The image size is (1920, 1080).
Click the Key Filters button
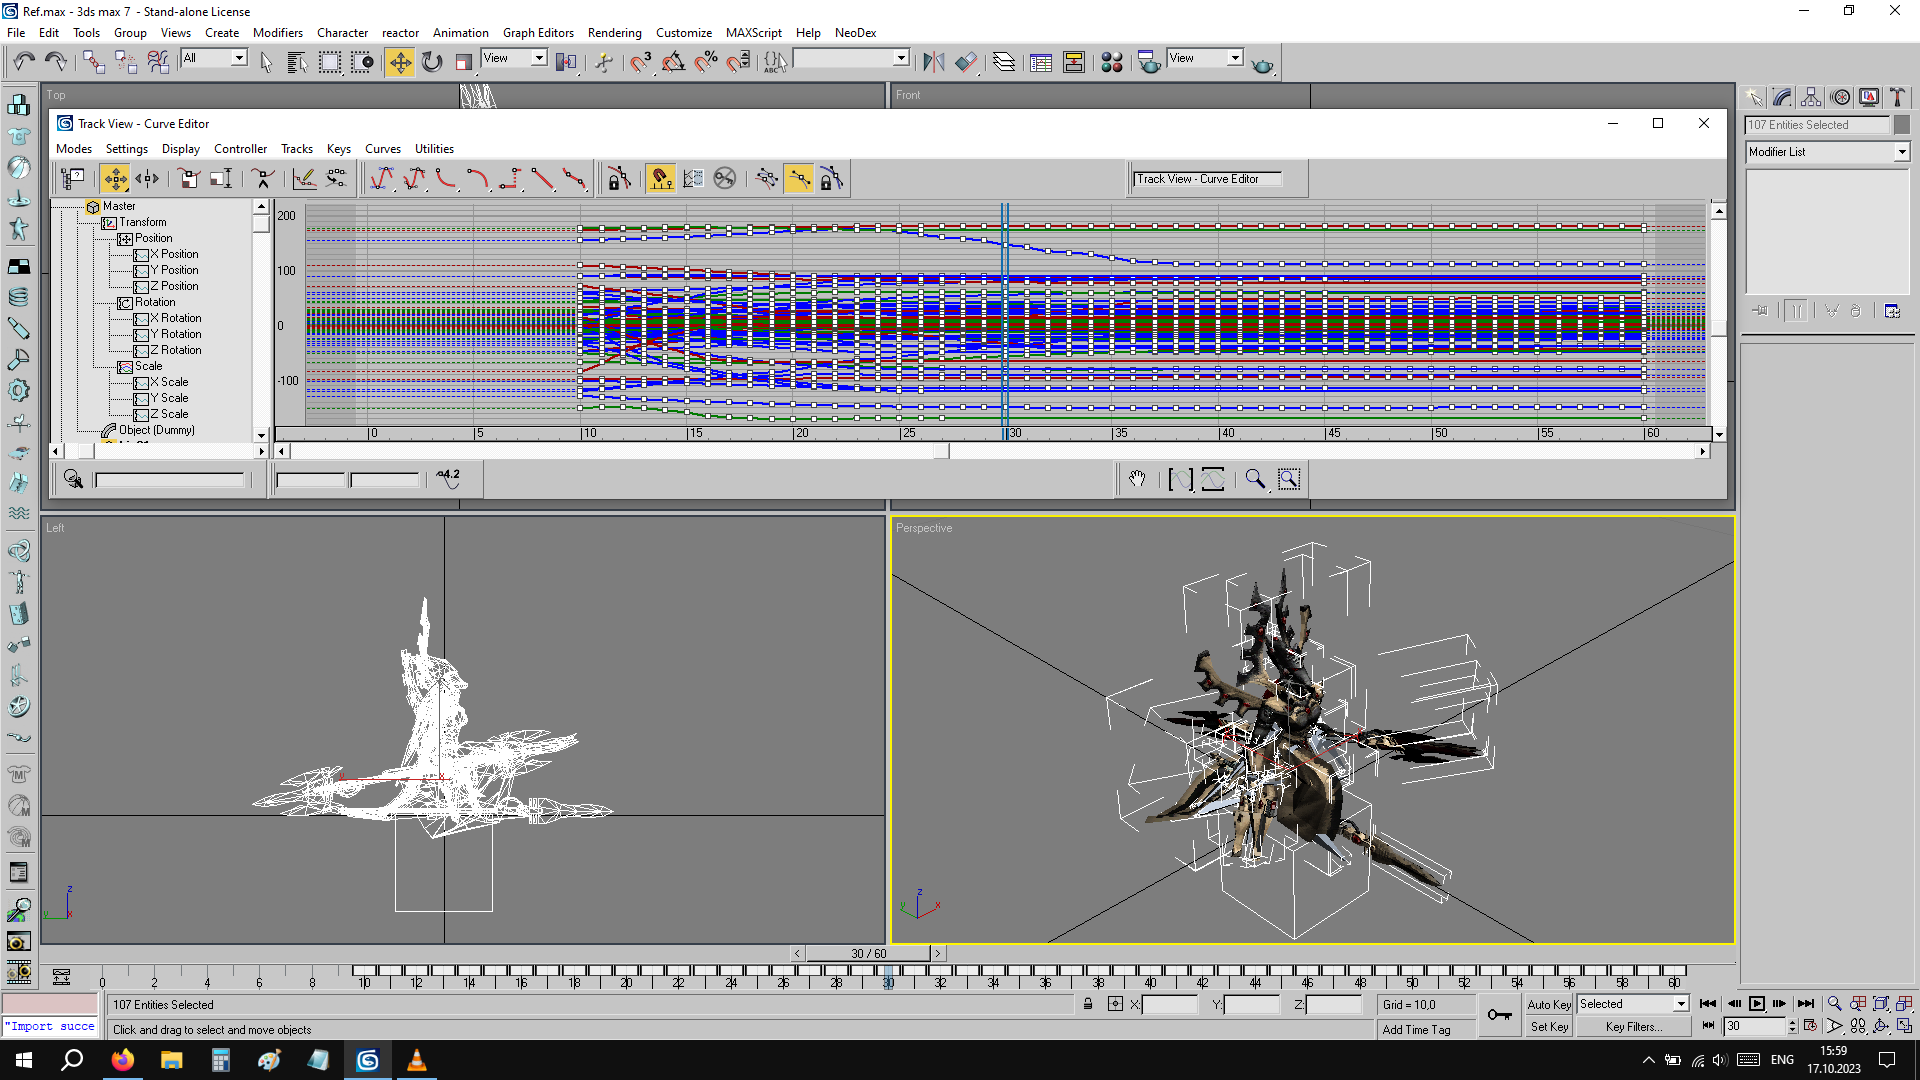coord(1633,1027)
